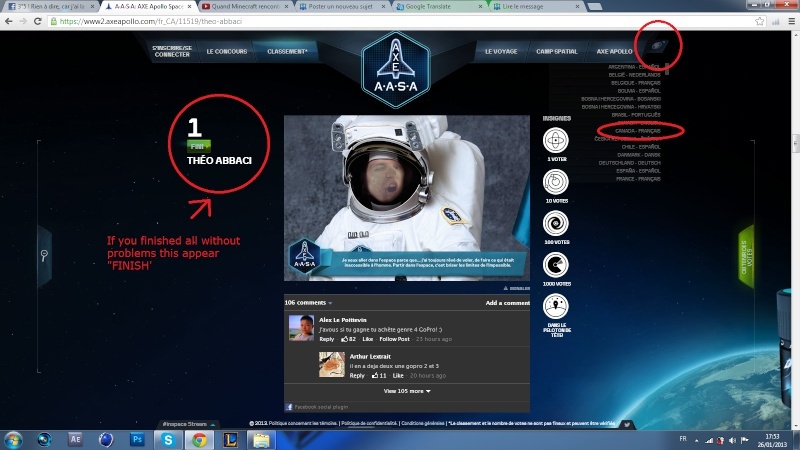Select France - Français in country list
The height and width of the screenshot is (450, 800).
click(638, 179)
